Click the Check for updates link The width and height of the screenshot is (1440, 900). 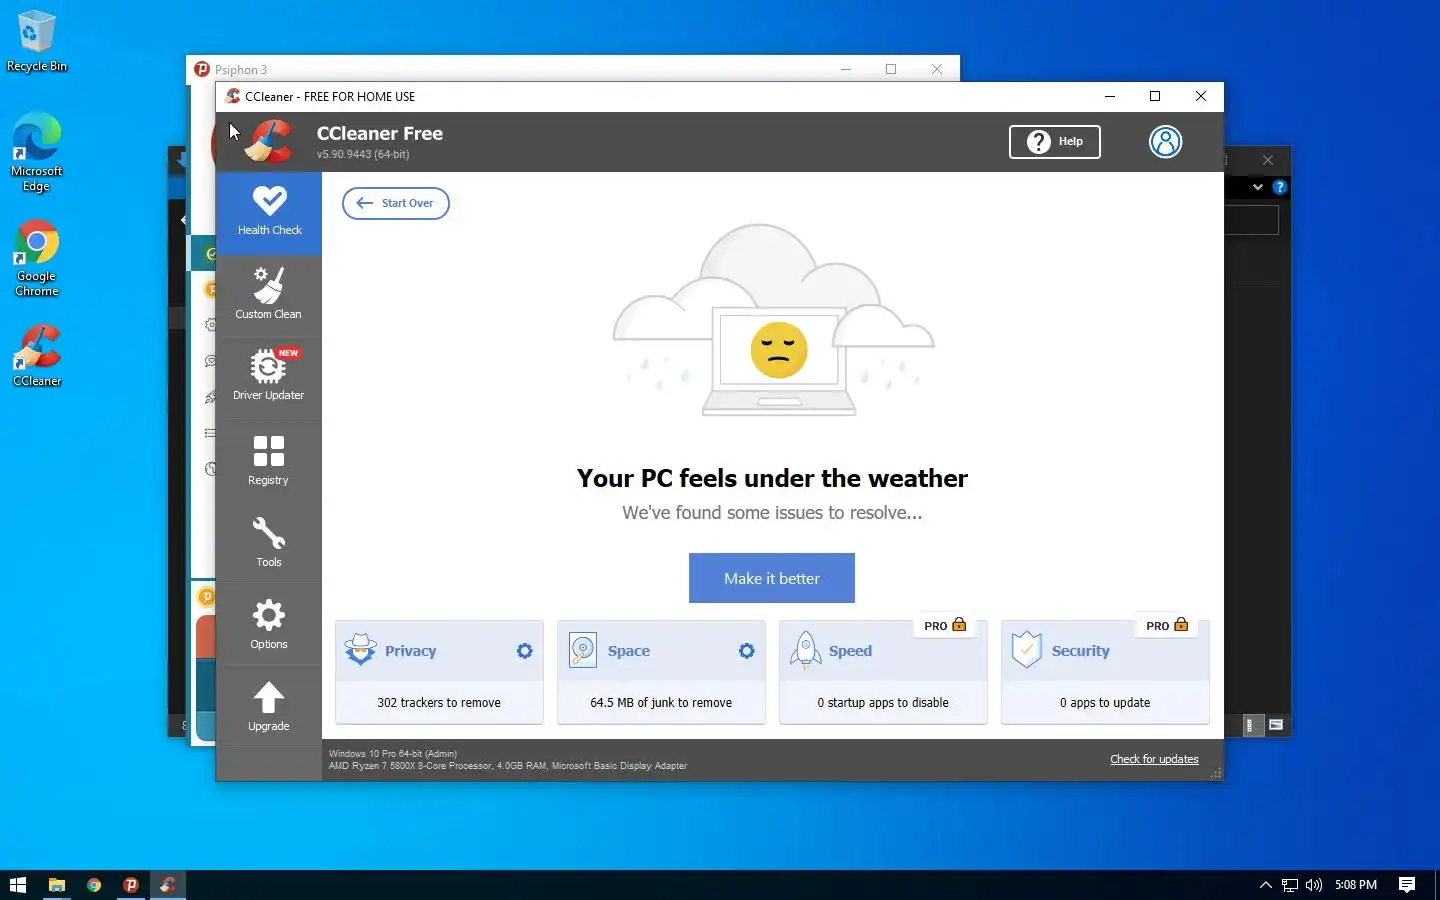[1154, 759]
